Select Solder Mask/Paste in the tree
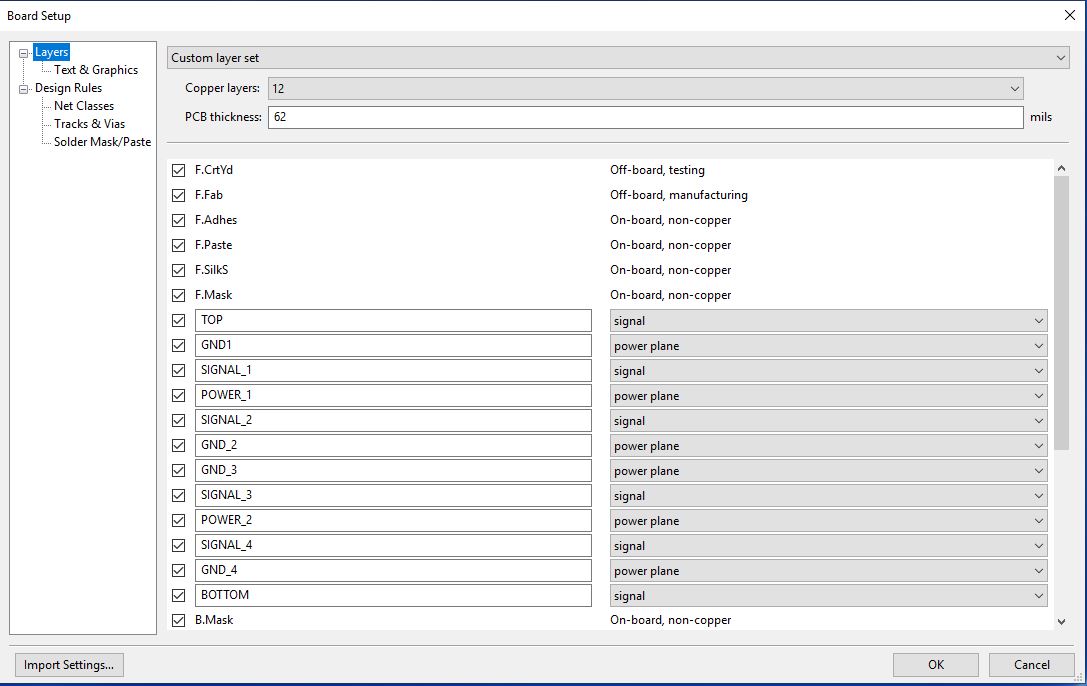This screenshot has height=686, width=1087. [x=102, y=142]
